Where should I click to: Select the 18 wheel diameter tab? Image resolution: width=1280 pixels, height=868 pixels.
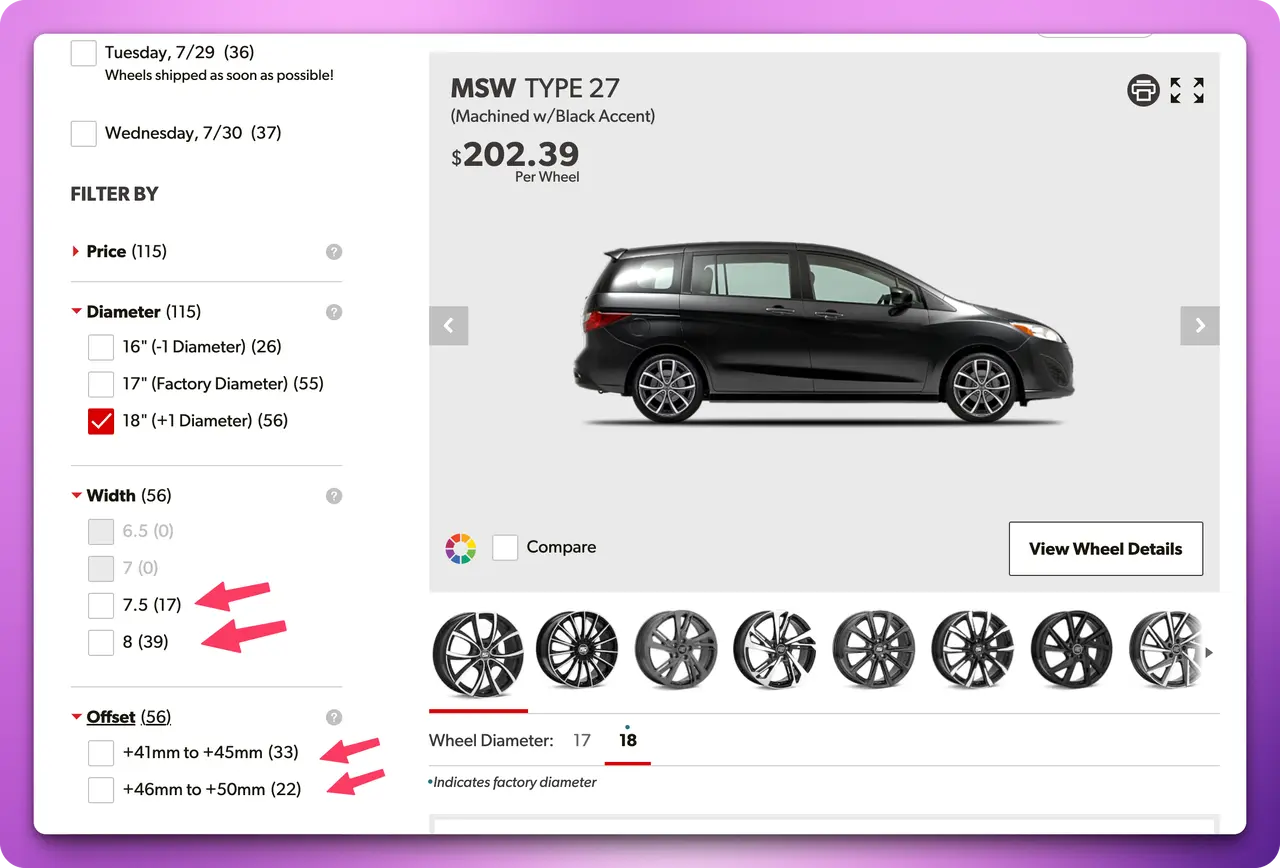tap(628, 741)
